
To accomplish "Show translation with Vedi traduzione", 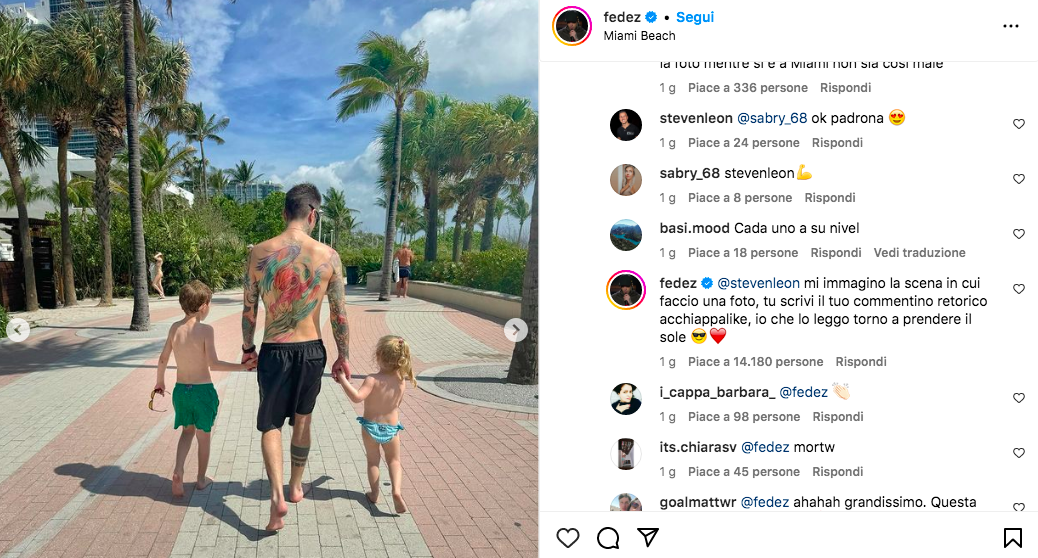I will tap(920, 253).
